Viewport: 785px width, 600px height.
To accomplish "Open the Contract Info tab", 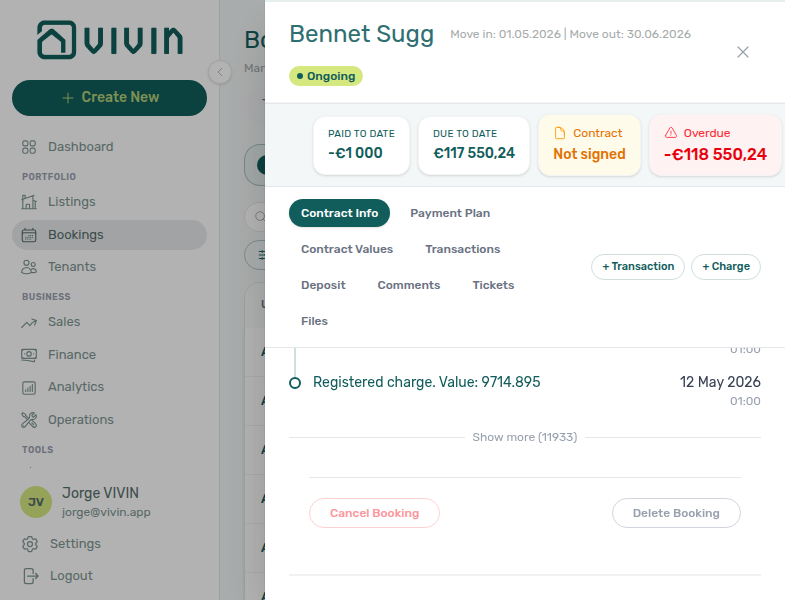I will (339, 213).
